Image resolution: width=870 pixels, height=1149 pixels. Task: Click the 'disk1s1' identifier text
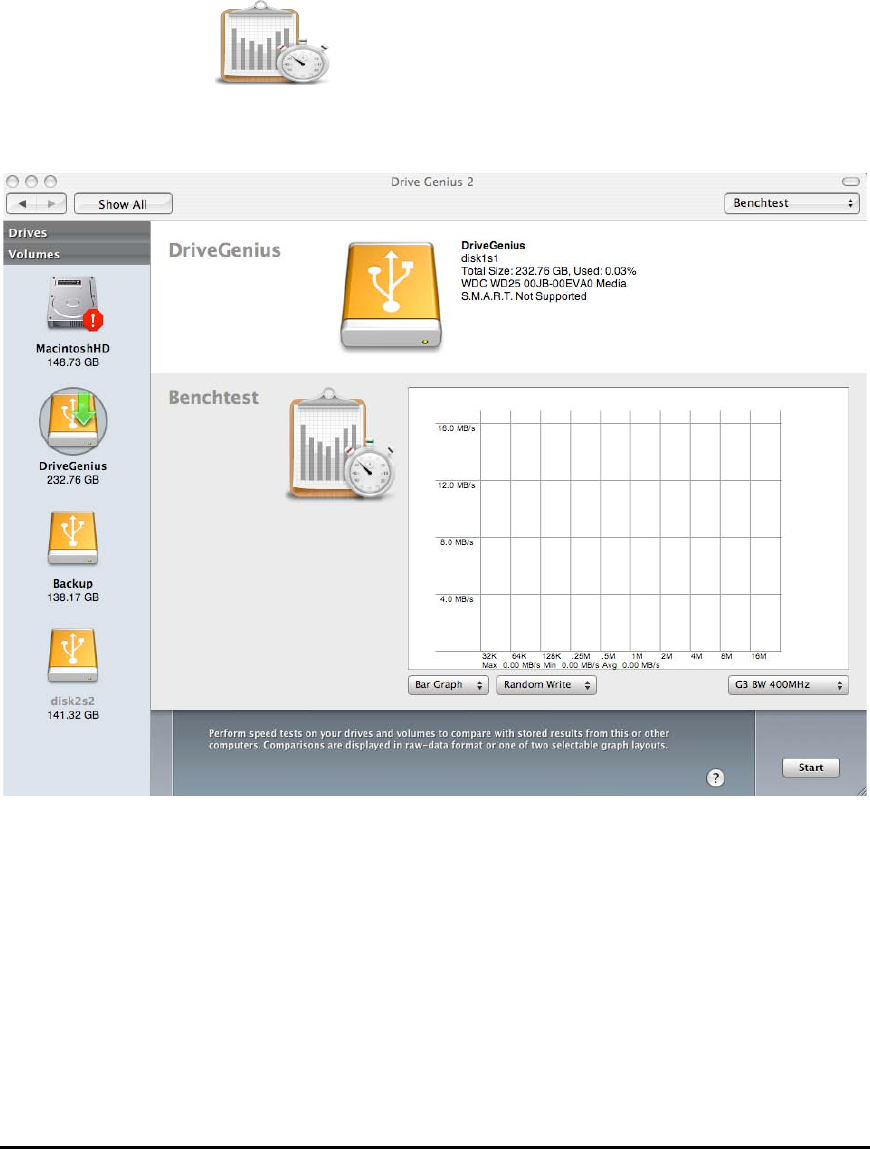click(x=479, y=258)
